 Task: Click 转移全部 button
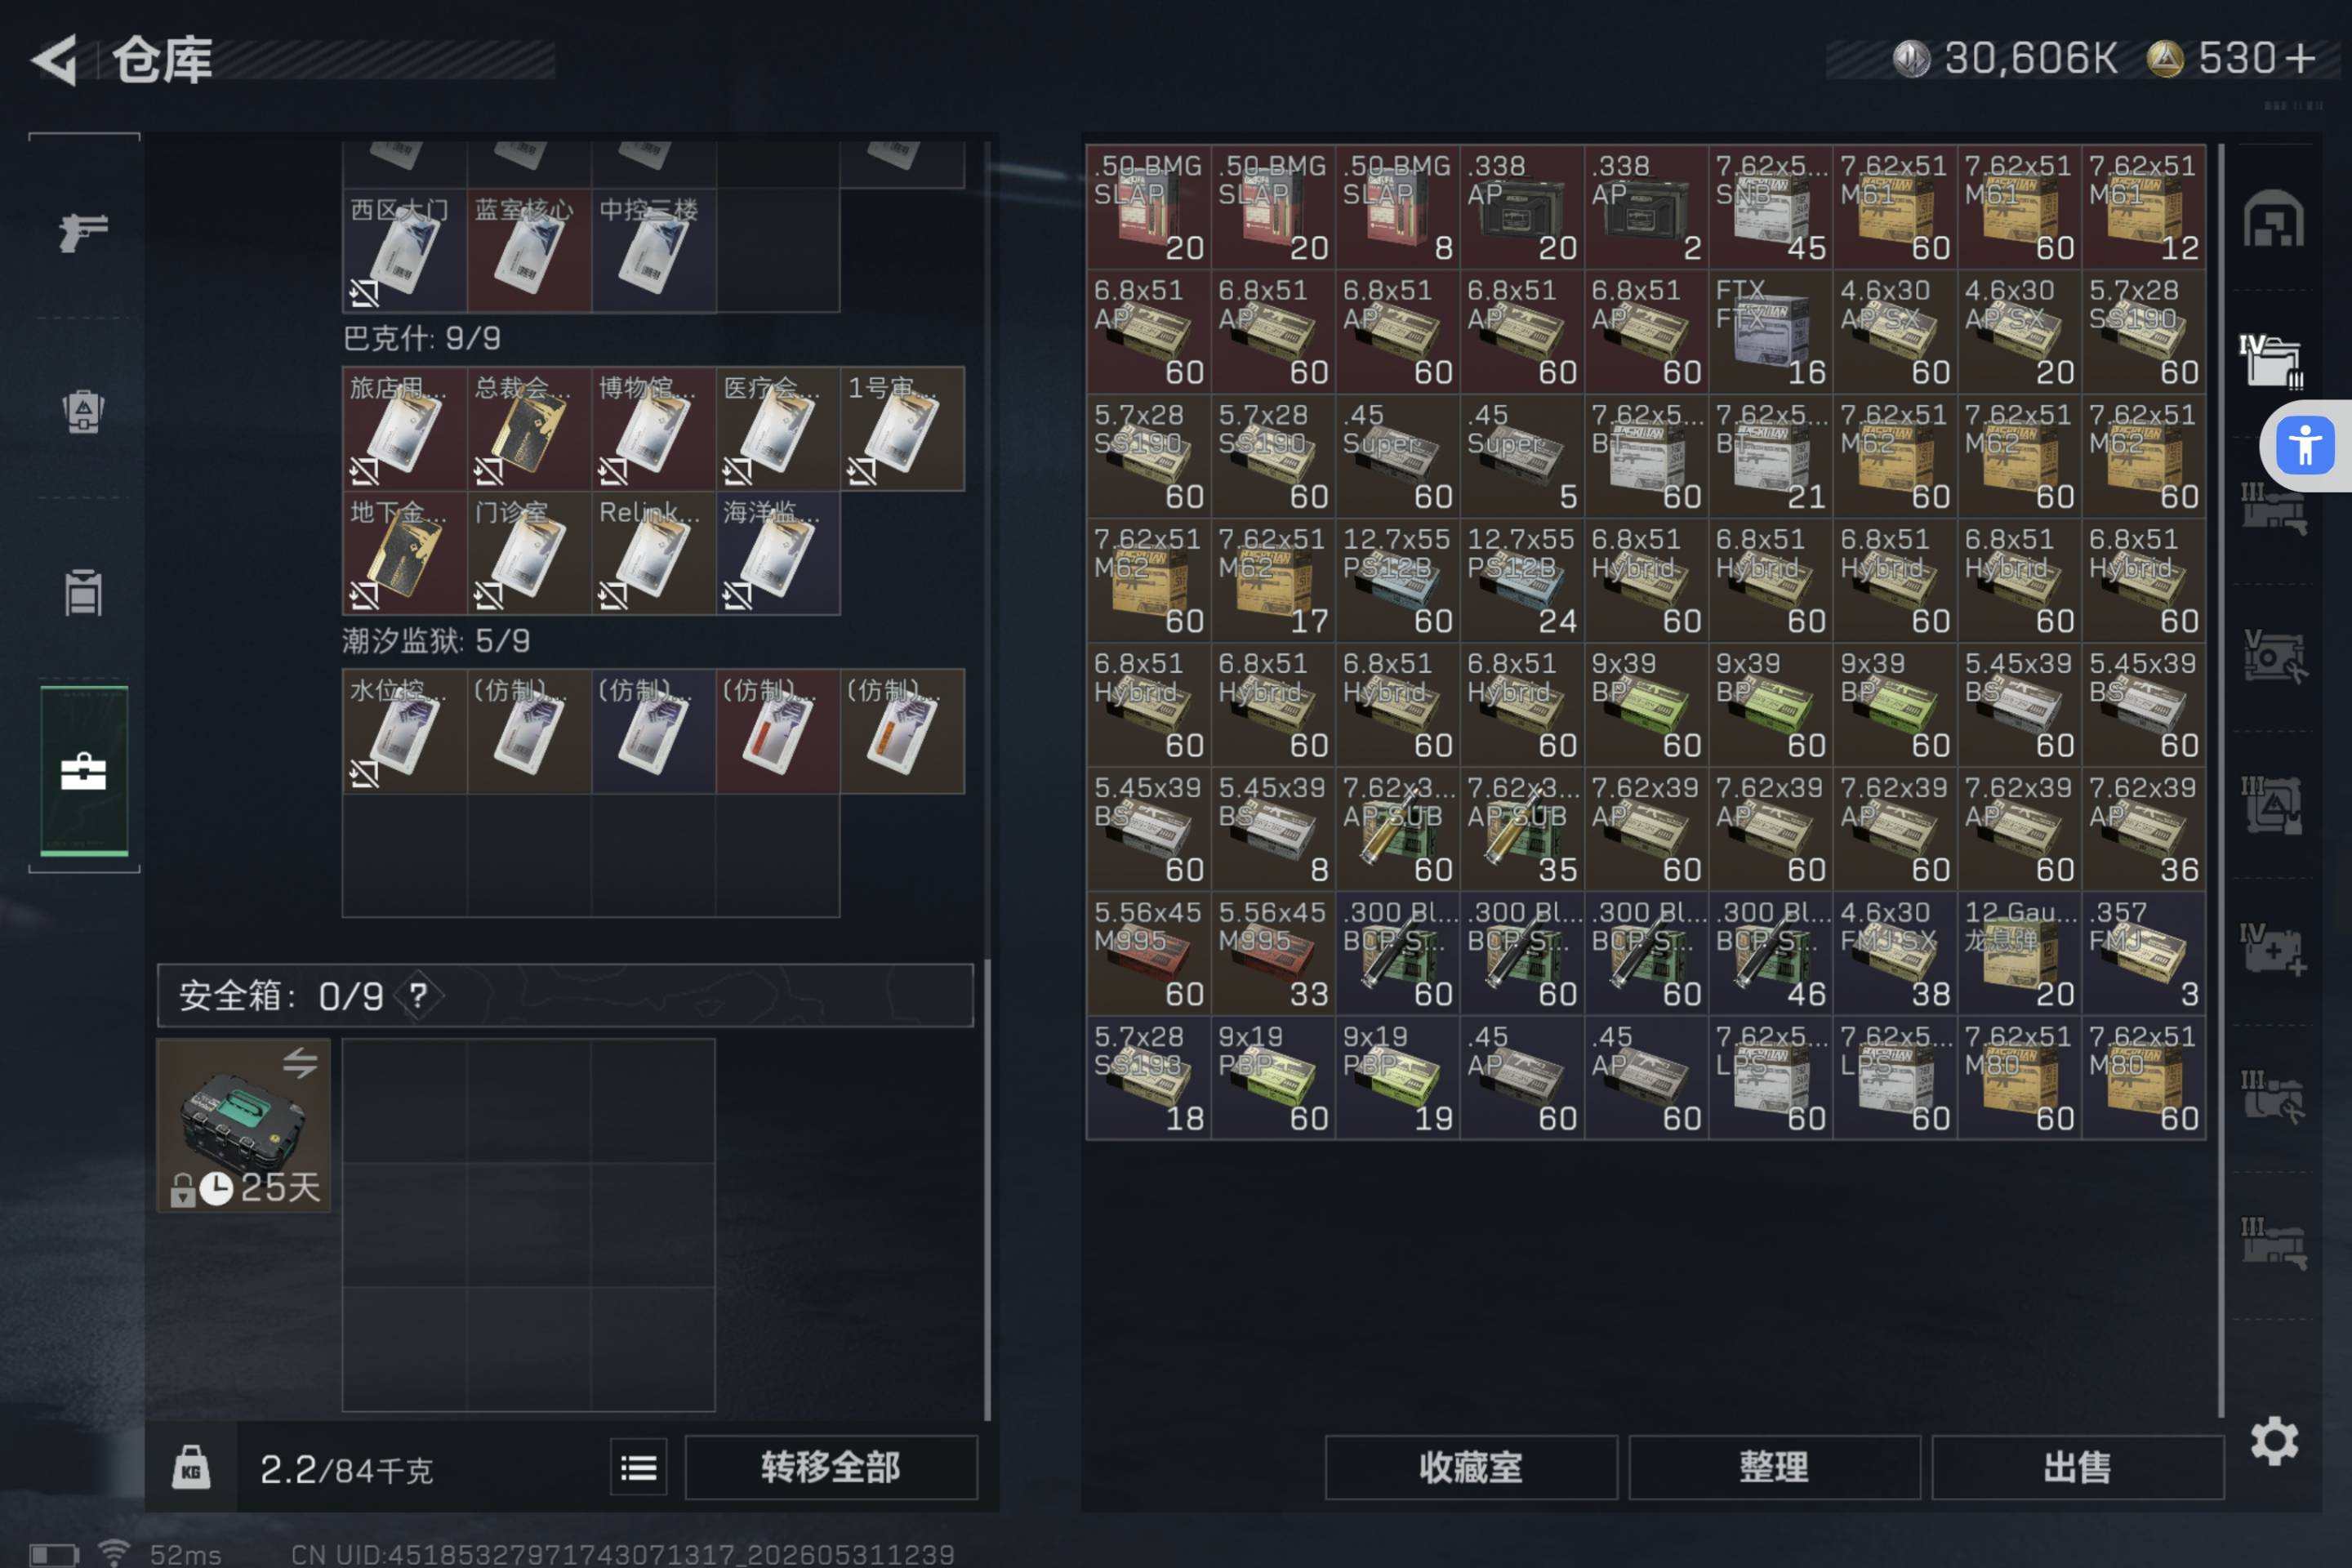(830, 1467)
